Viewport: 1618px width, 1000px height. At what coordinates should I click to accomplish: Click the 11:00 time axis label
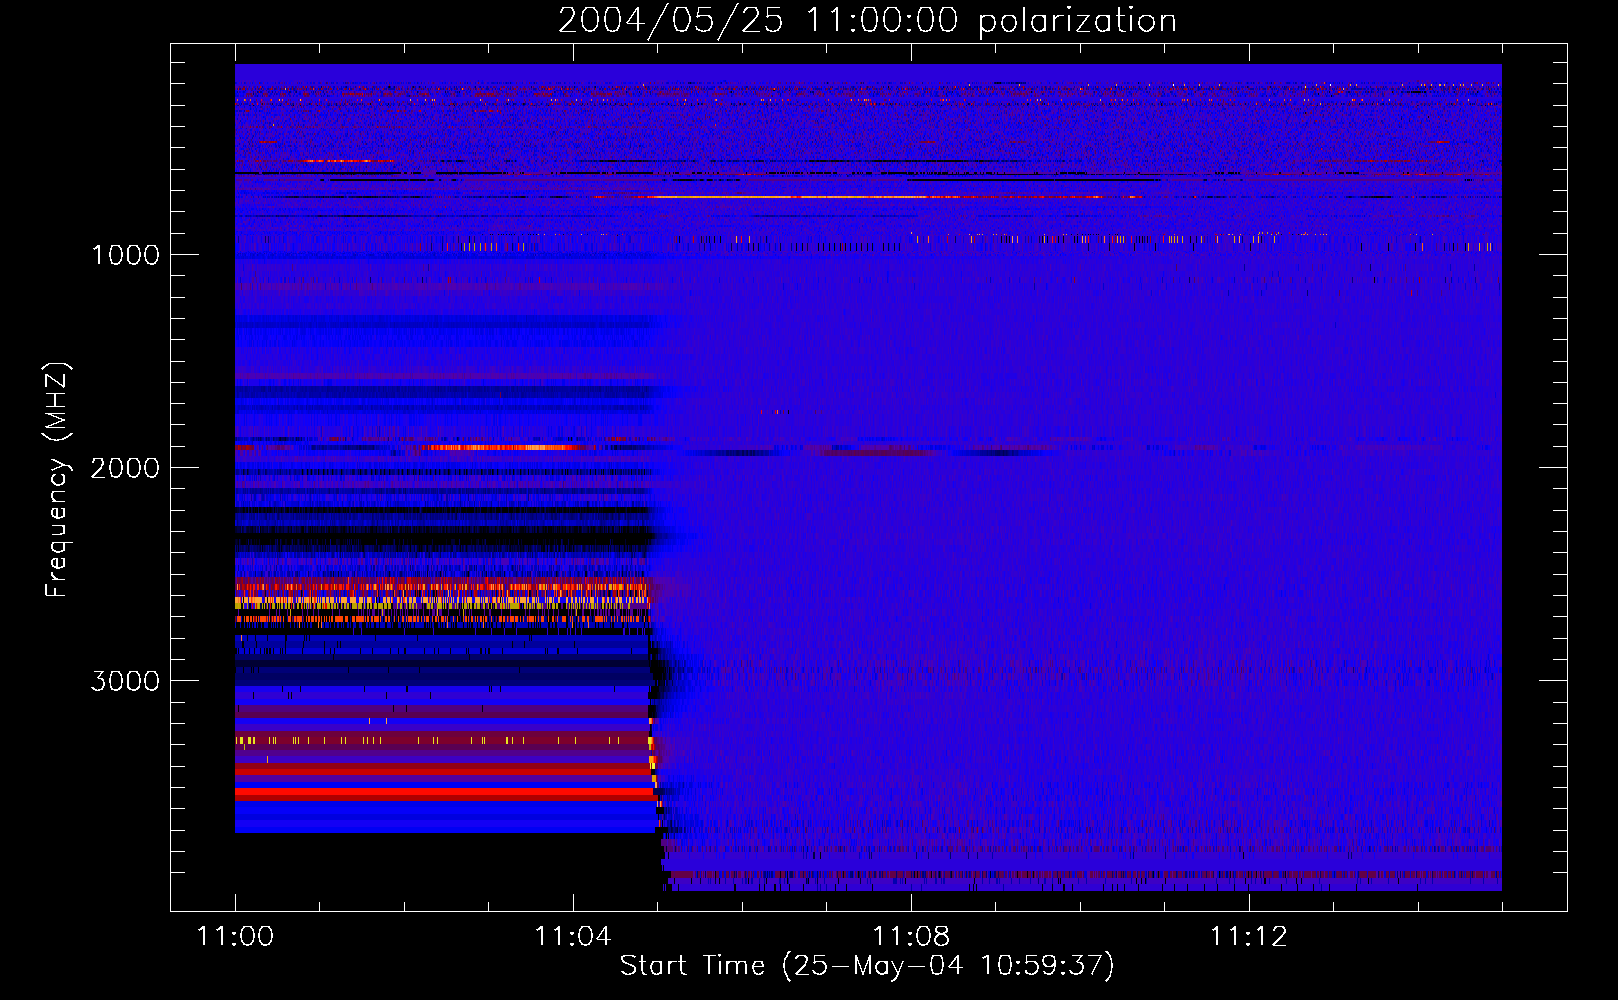point(235,937)
